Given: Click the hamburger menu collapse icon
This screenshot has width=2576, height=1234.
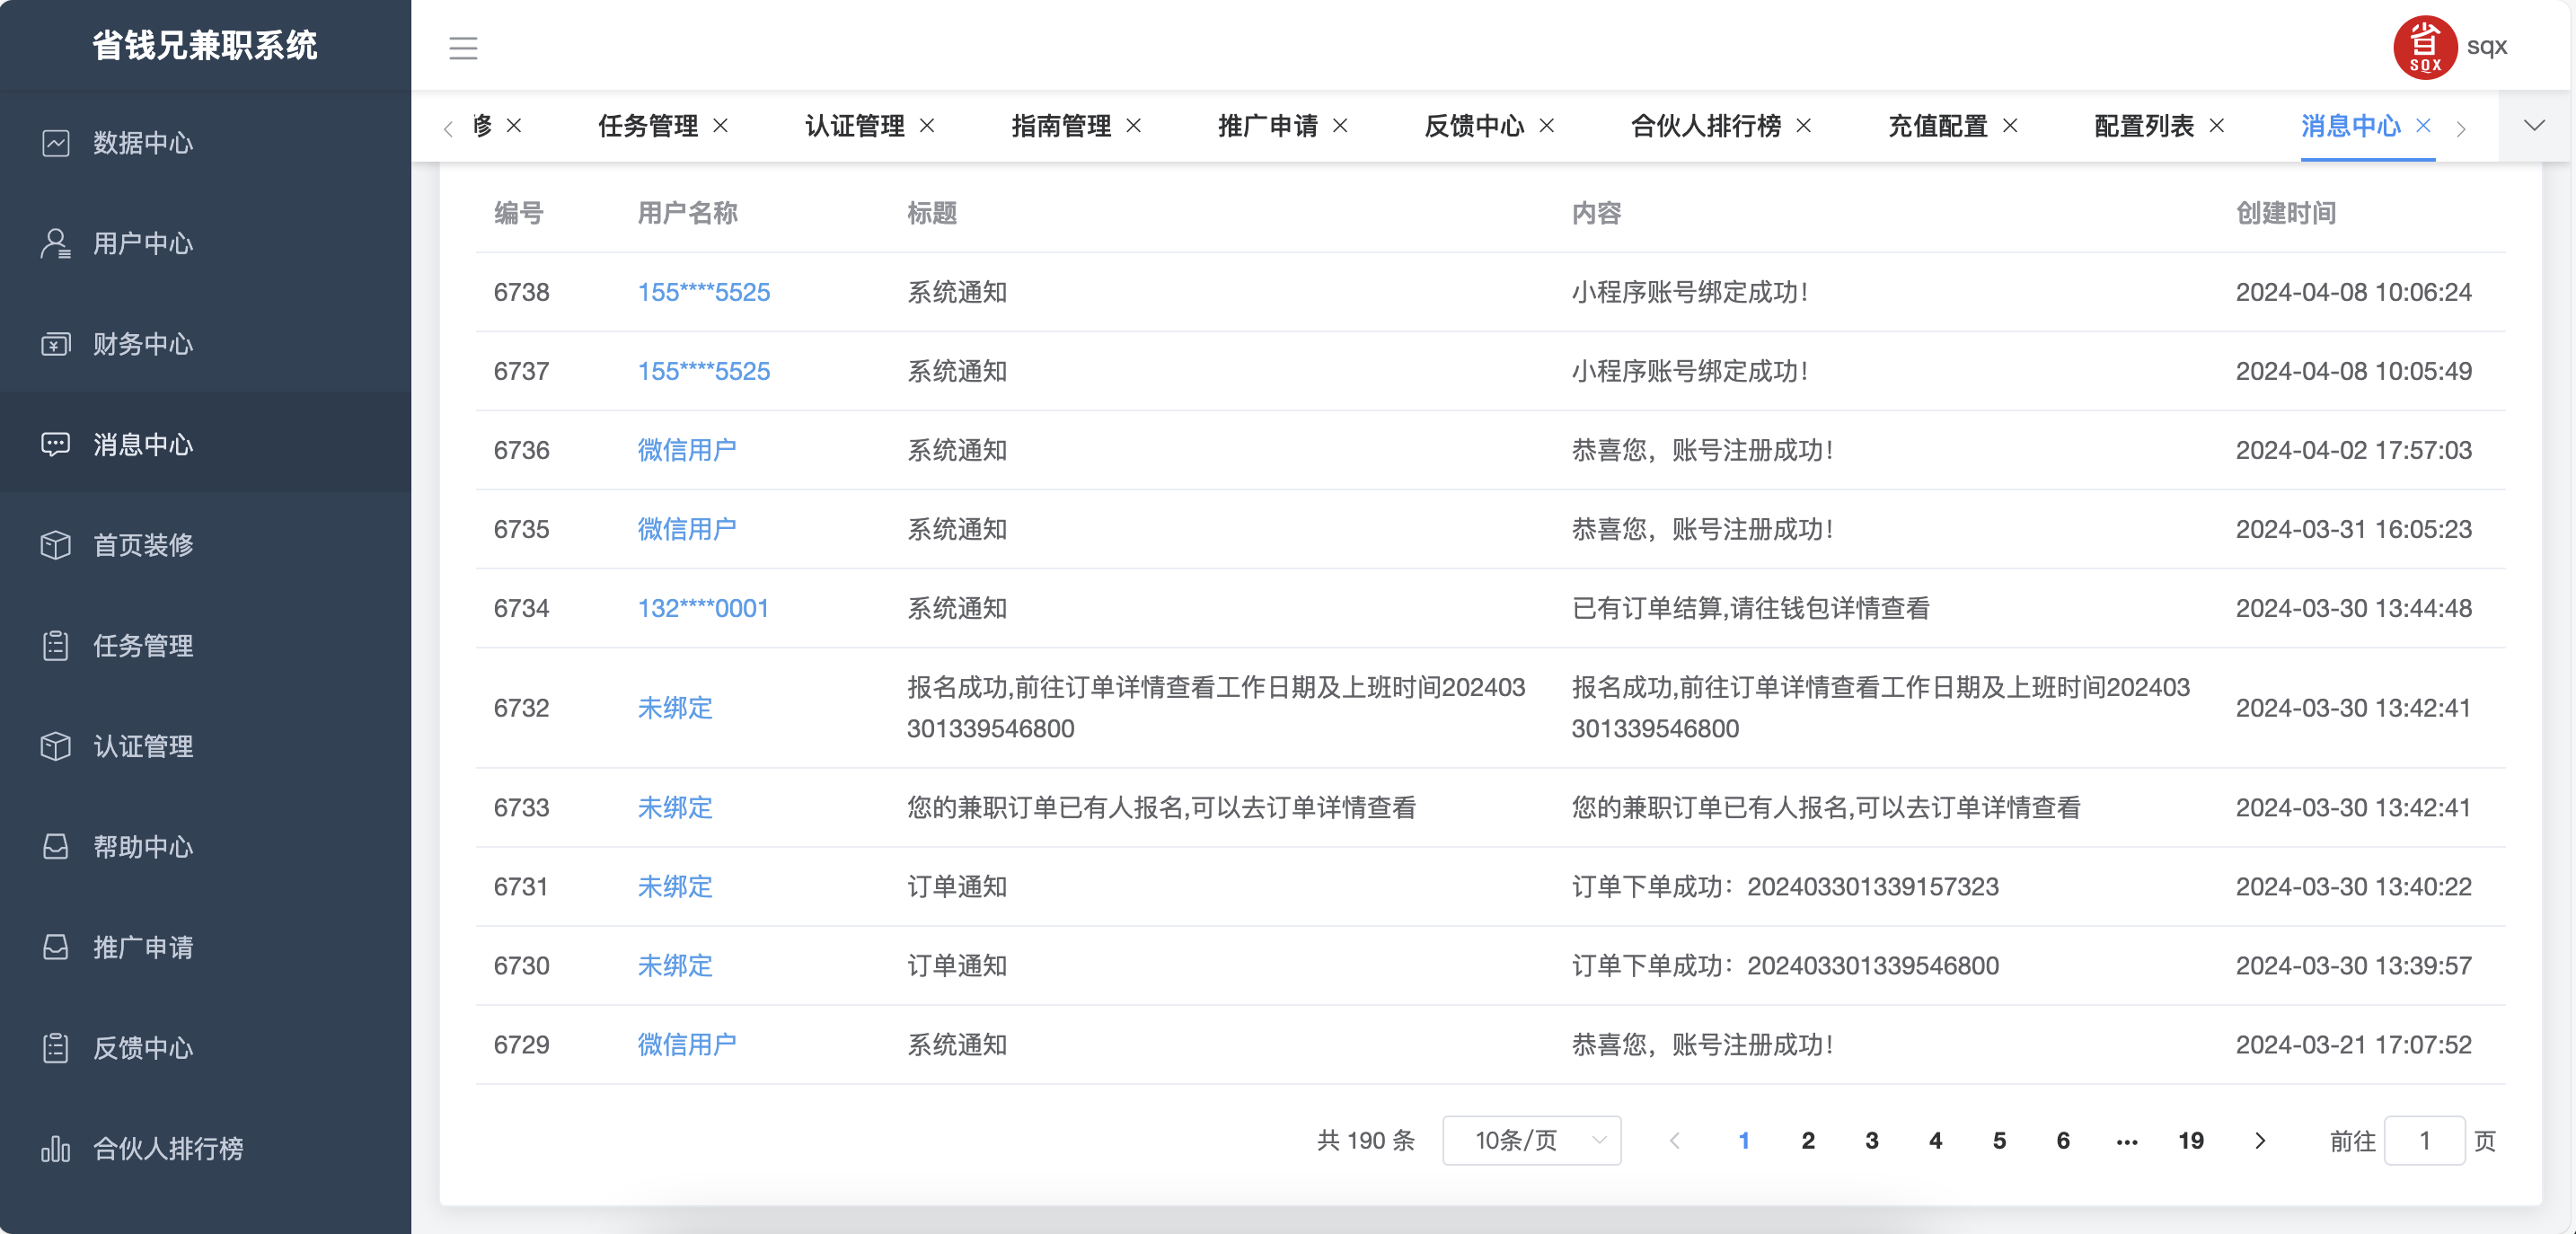Looking at the screenshot, I should click(463, 47).
